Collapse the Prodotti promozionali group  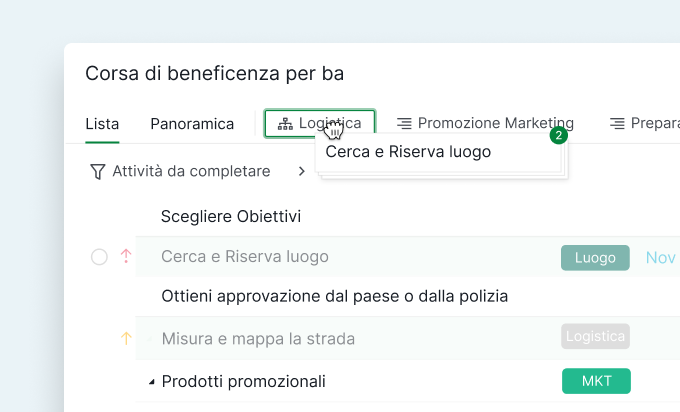click(152, 382)
